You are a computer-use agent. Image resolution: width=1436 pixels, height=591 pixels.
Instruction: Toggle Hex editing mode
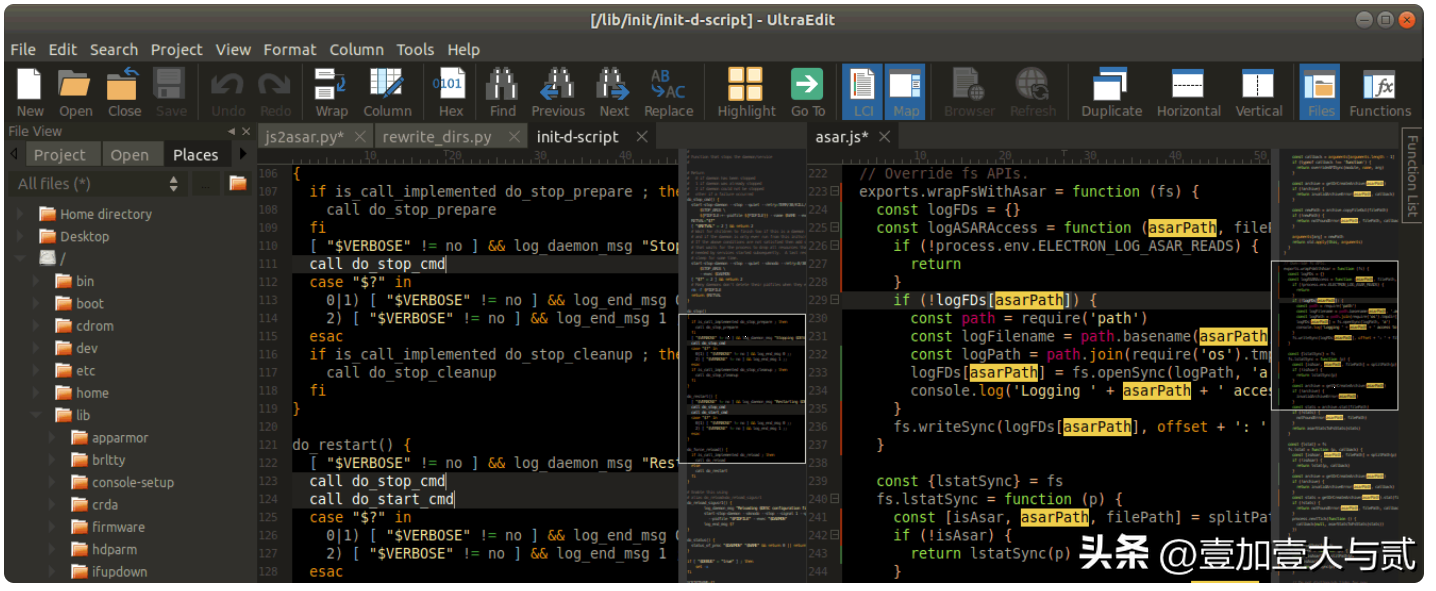pyautogui.click(x=451, y=93)
